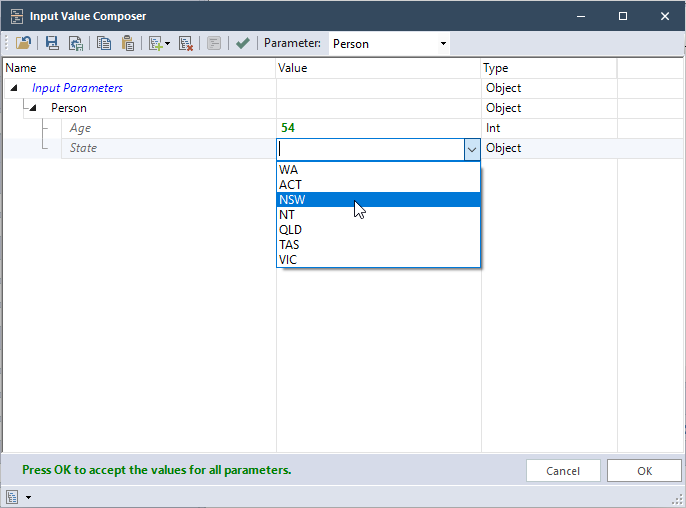Click the Person tree label
686x508 pixels.
(x=69, y=108)
